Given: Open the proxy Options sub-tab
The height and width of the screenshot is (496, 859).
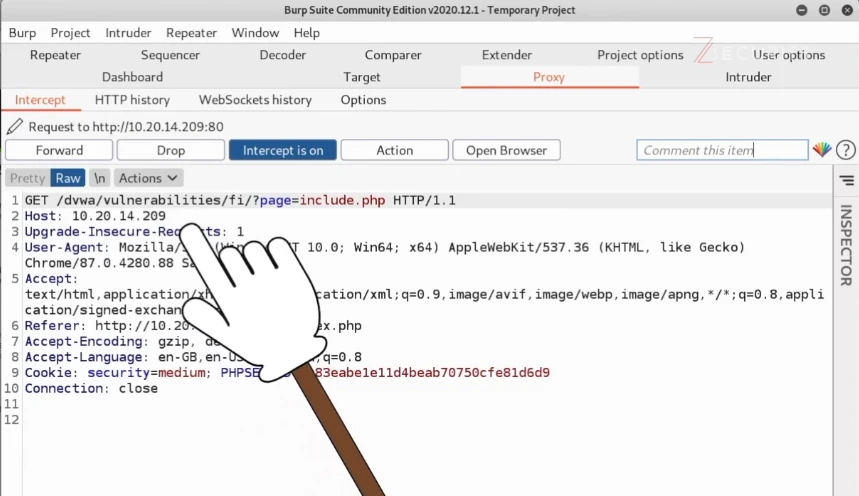Looking at the screenshot, I should click(363, 100).
